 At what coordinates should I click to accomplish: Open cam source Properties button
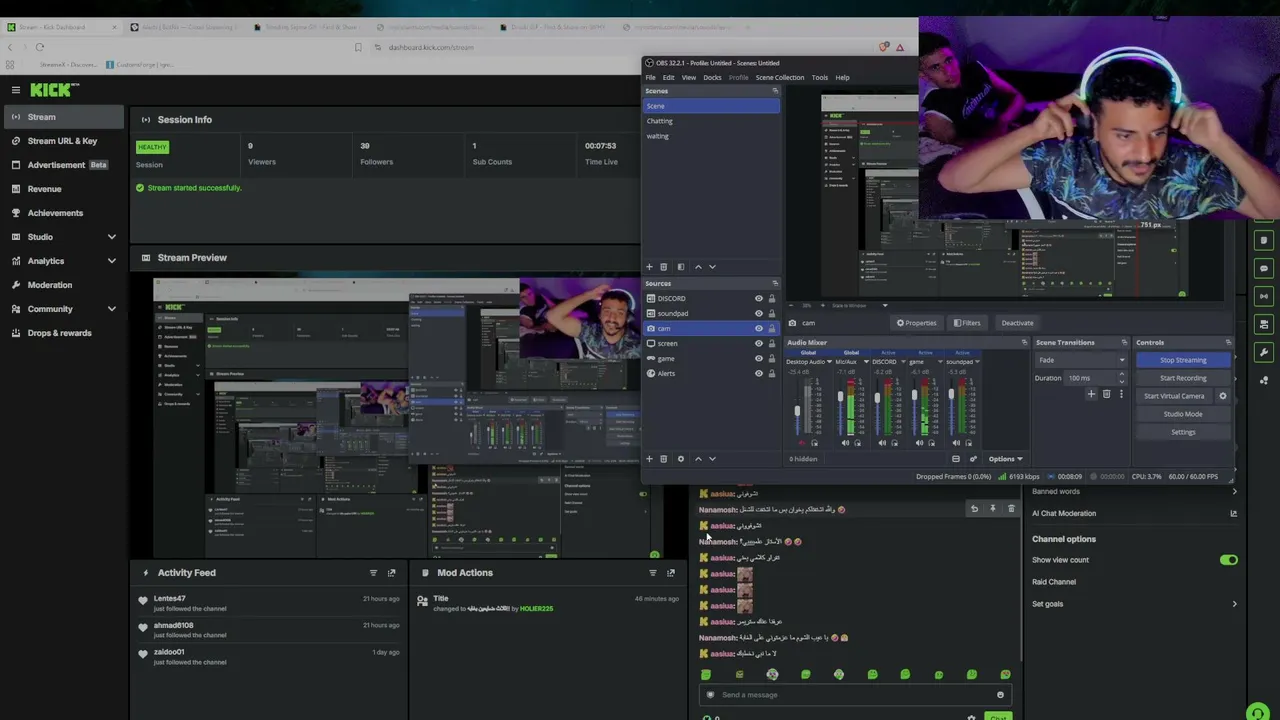917,323
